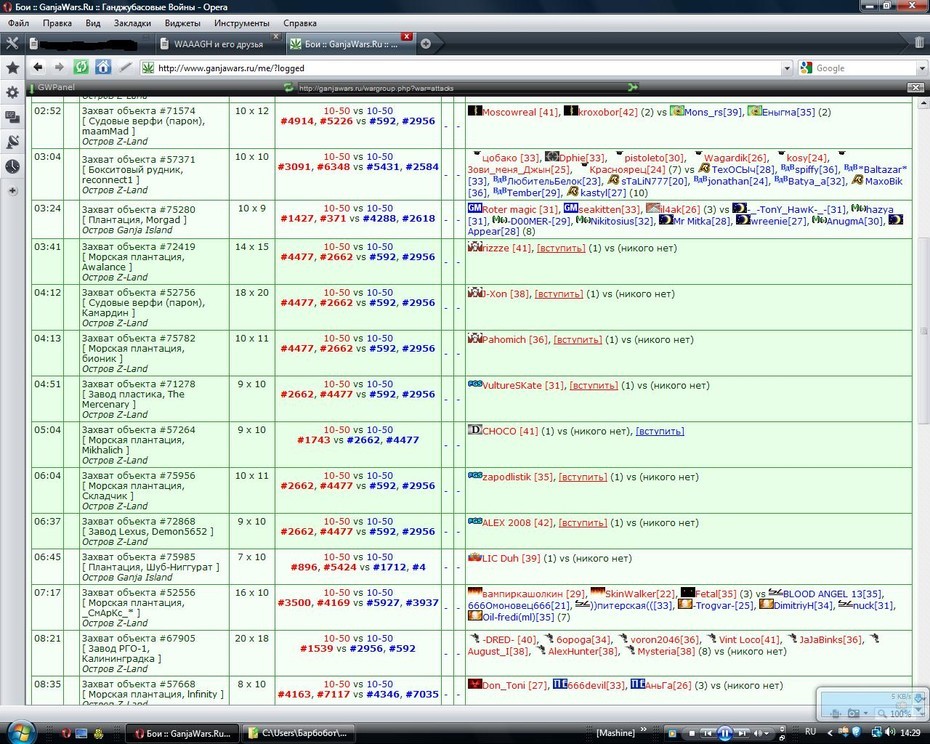Open the Moscowreal [41] player link
Screen dimensions: 930x744
pyautogui.click(x=520, y=112)
